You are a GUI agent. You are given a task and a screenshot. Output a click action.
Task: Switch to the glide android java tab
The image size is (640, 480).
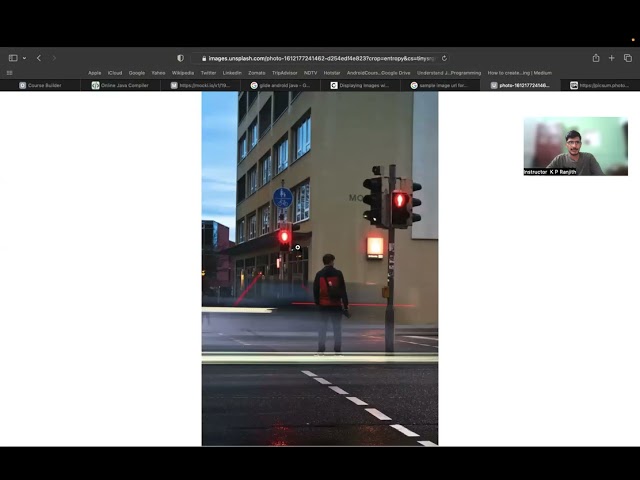click(280, 85)
